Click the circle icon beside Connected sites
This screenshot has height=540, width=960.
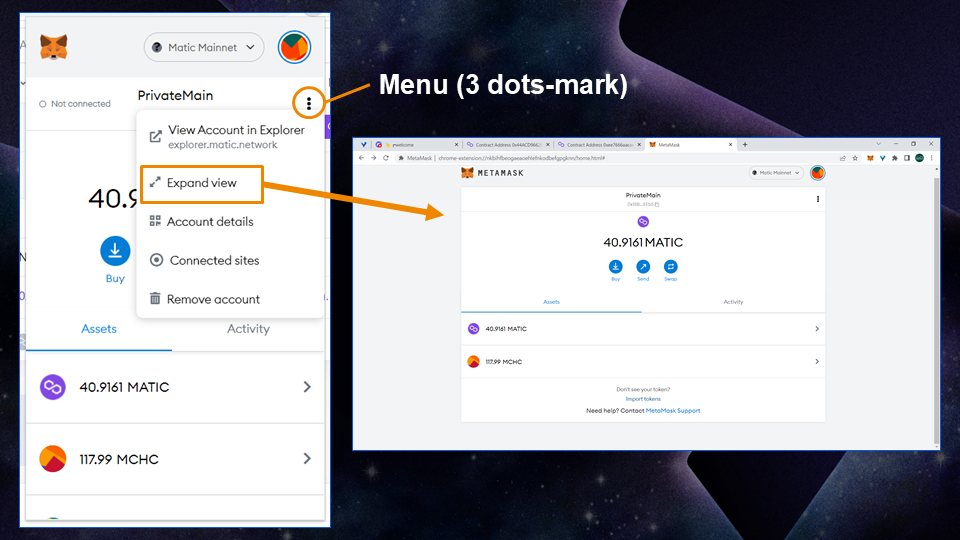coord(156,260)
